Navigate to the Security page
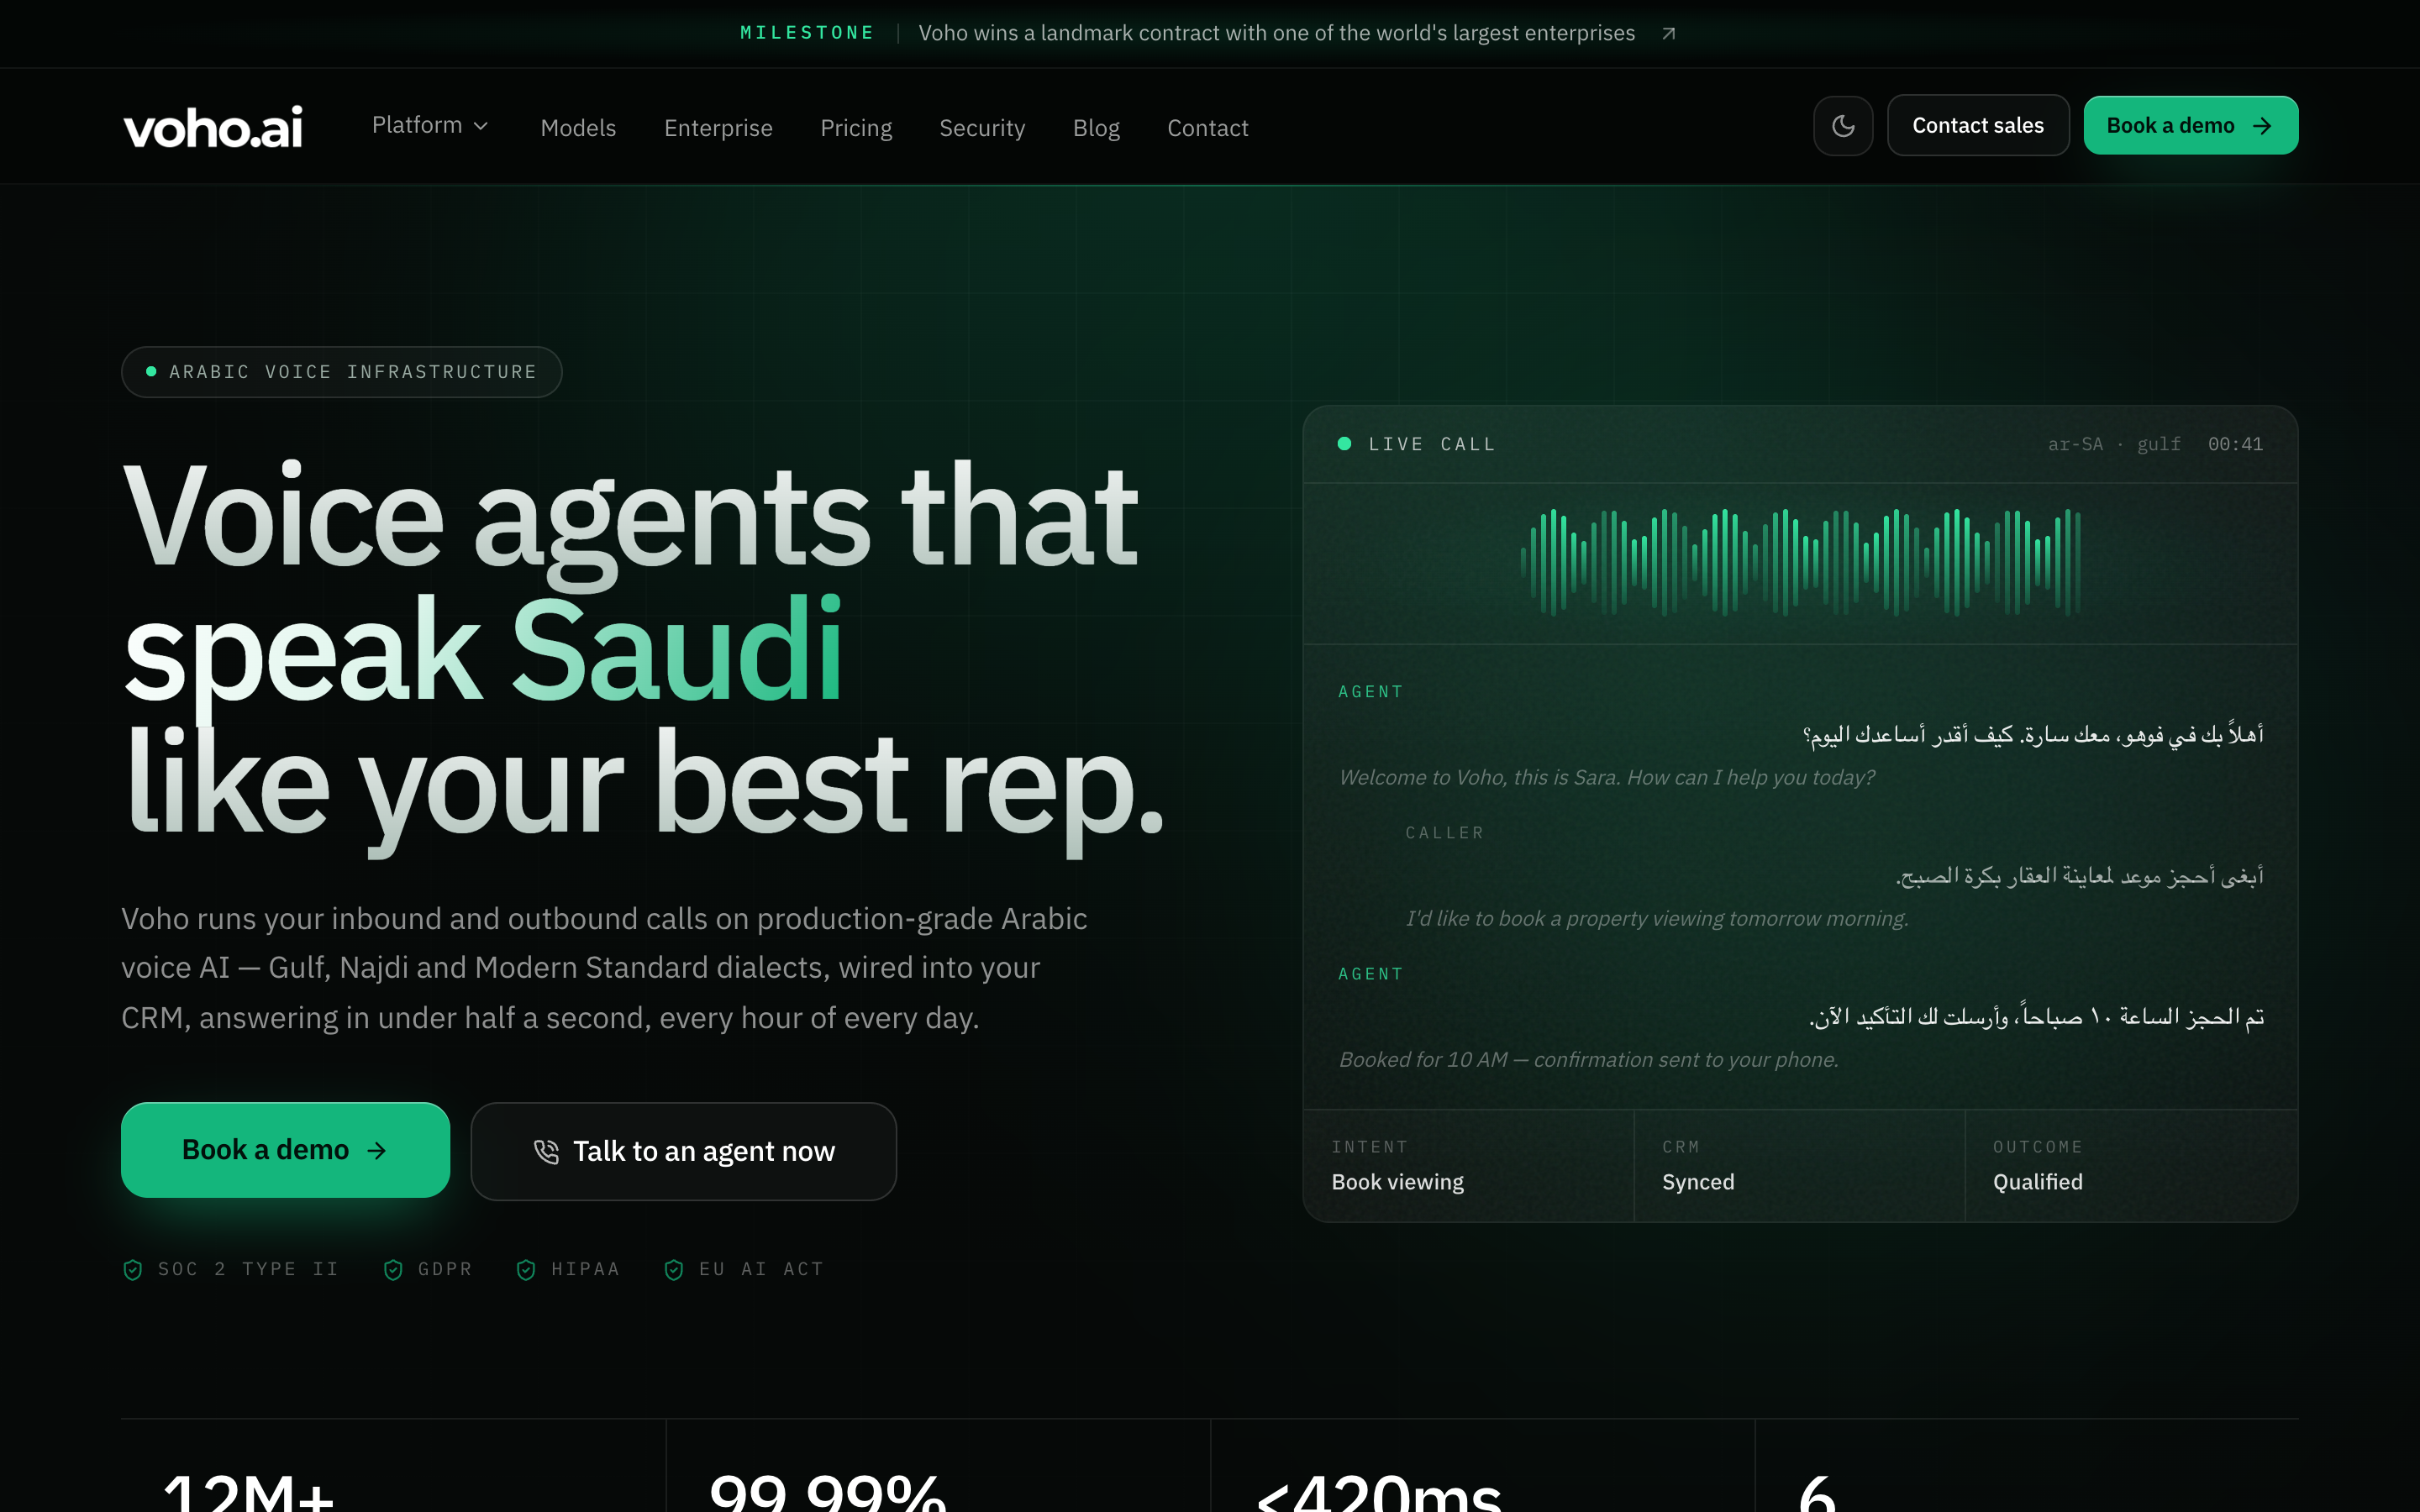The width and height of the screenshot is (2420, 1512). (x=982, y=128)
